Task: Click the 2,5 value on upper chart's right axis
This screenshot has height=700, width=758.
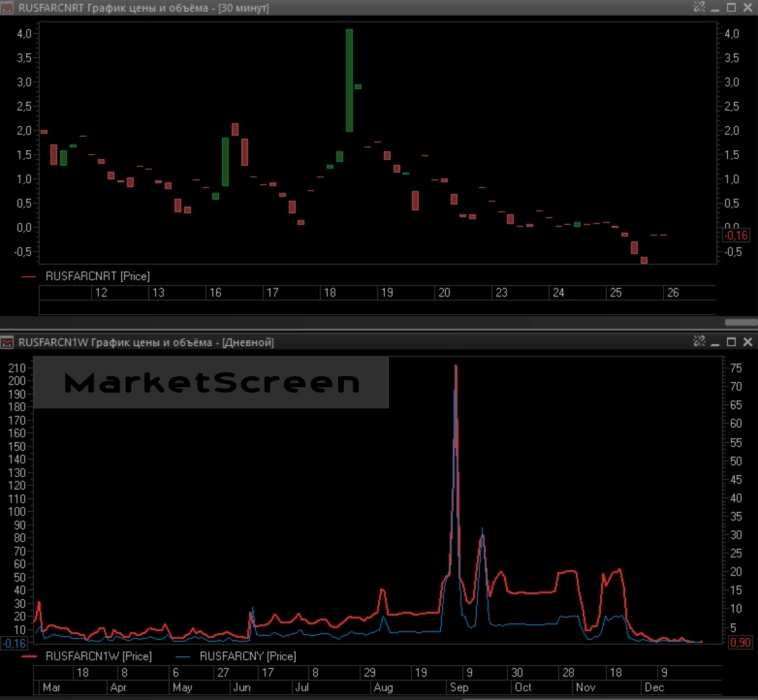Action: [x=732, y=107]
